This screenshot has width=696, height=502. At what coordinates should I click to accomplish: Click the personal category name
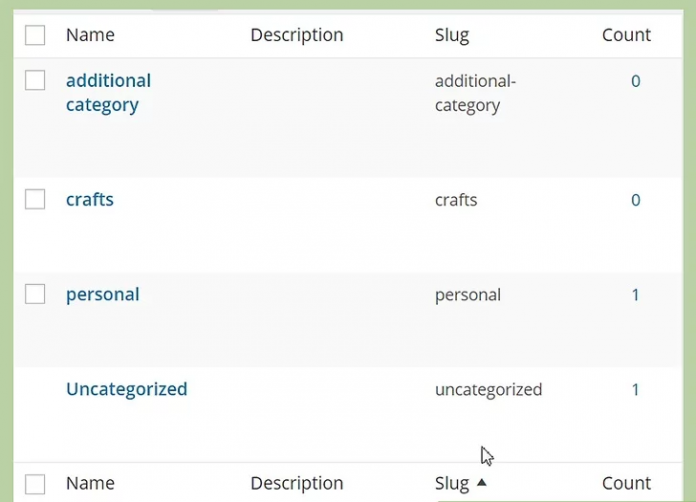pyautogui.click(x=102, y=294)
